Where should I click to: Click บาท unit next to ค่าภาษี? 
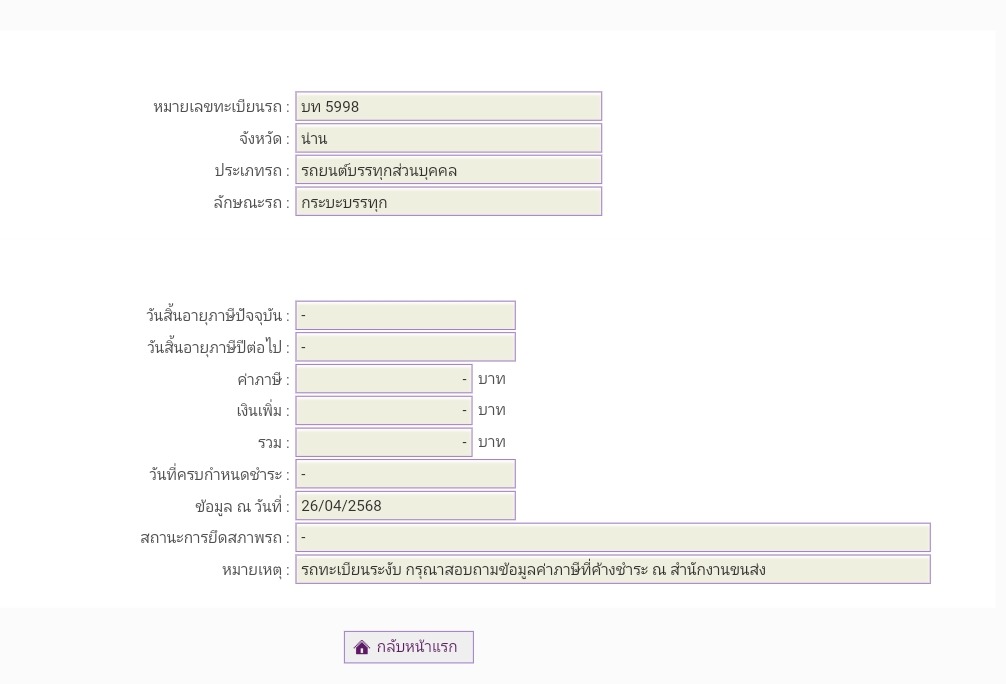[491, 379]
